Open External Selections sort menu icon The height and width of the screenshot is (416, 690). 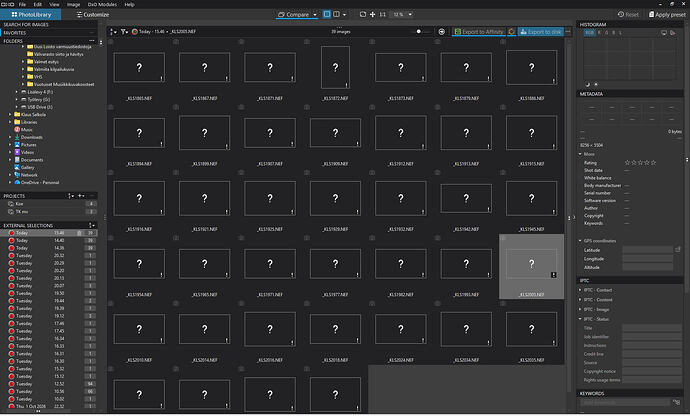tap(92, 225)
